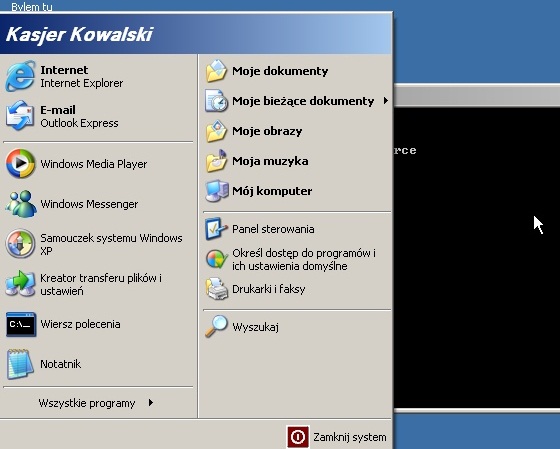Image resolution: width=560 pixels, height=449 pixels.
Task: Click the Panel sterowania icon
Action: (x=216, y=229)
